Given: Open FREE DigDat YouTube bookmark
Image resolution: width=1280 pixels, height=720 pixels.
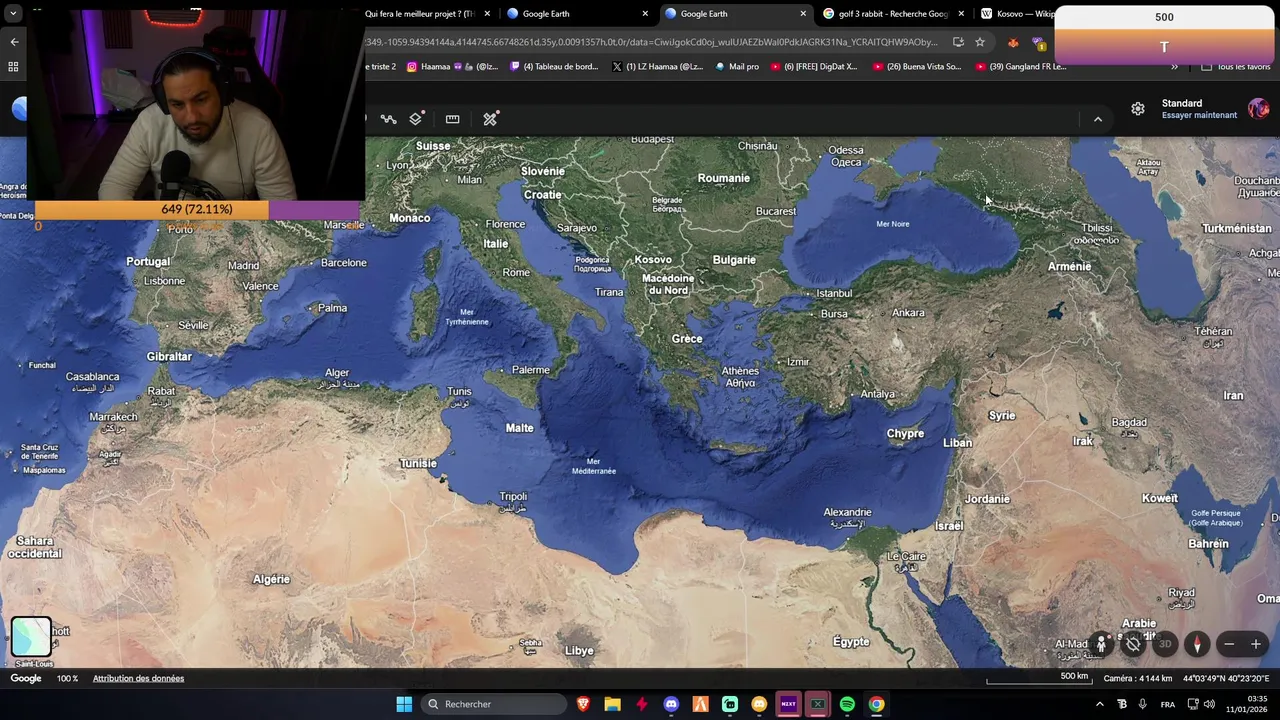Looking at the screenshot, I should click(813, 67).
